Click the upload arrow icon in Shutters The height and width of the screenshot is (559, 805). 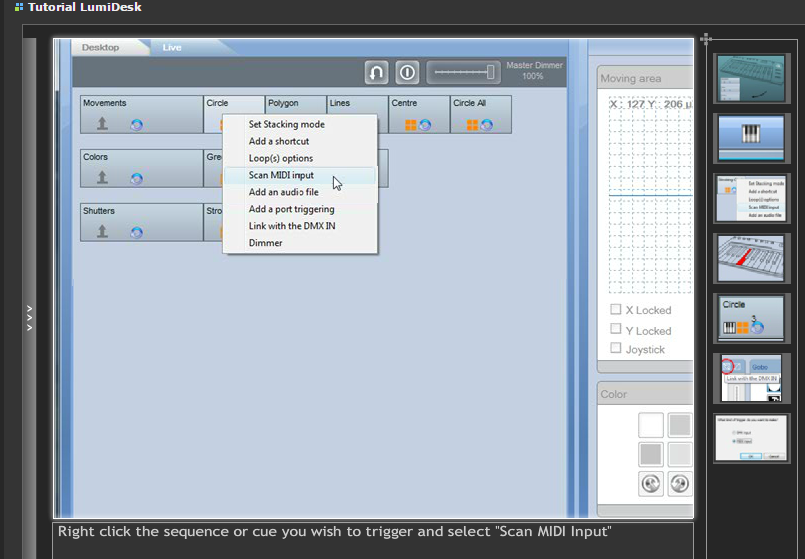coord(102,231)
